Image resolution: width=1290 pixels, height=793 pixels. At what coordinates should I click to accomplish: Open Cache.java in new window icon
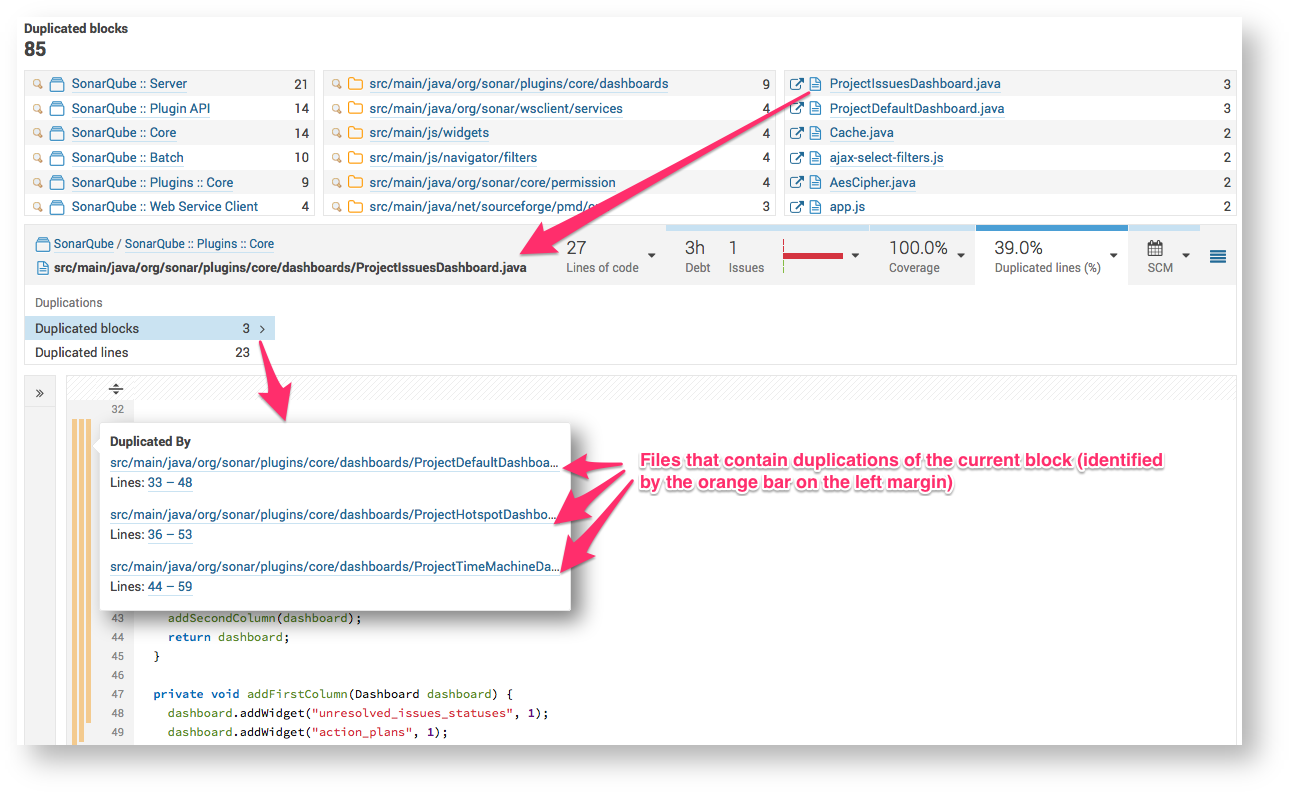coord(797,133)
